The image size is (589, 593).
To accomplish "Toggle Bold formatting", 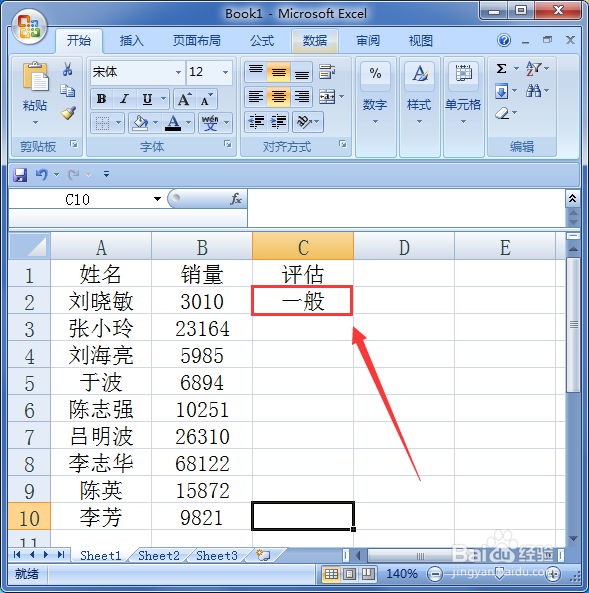I will pyautogui.click(x=101, y=99).
